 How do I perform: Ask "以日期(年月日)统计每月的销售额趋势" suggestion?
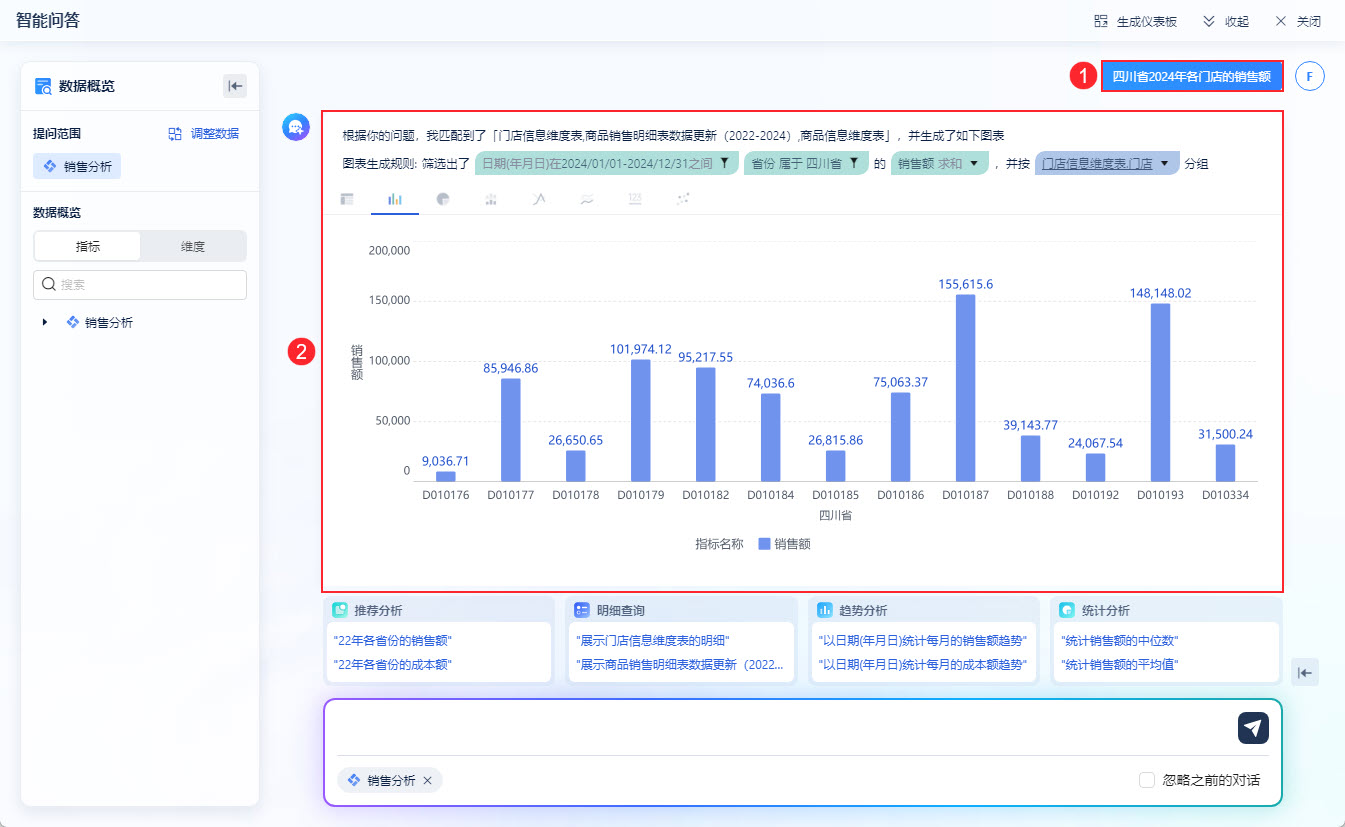(923, 640)
